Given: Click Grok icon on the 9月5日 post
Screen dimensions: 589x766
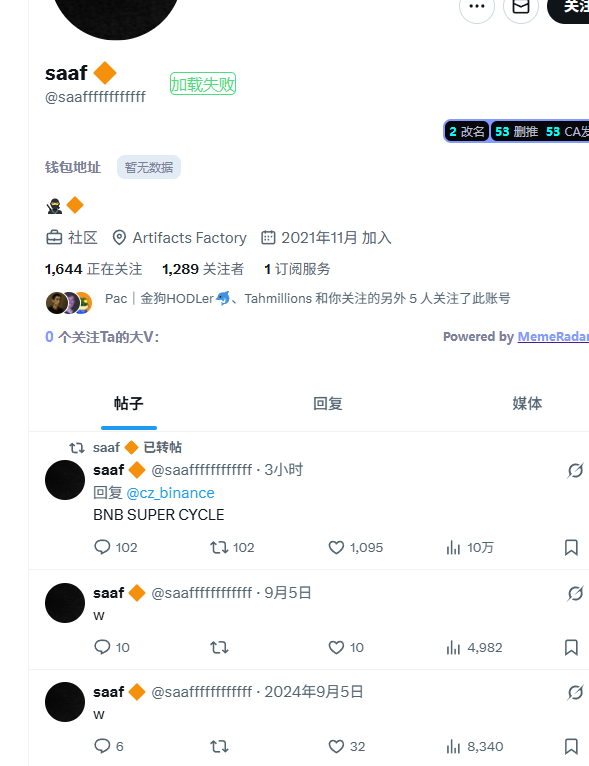Looking at the screenshot, I should (575, 593).
